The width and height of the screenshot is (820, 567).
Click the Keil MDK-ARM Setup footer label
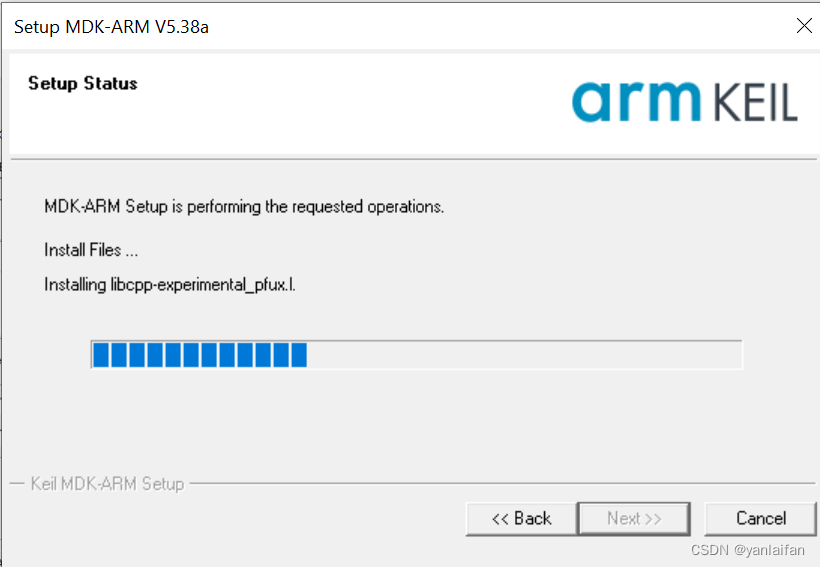107,484
